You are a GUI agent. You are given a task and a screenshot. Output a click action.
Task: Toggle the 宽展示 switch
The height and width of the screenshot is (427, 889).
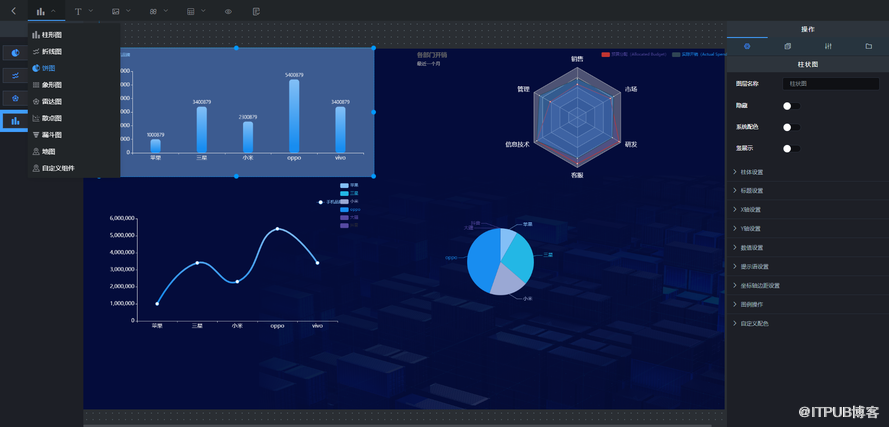(791, 149)
